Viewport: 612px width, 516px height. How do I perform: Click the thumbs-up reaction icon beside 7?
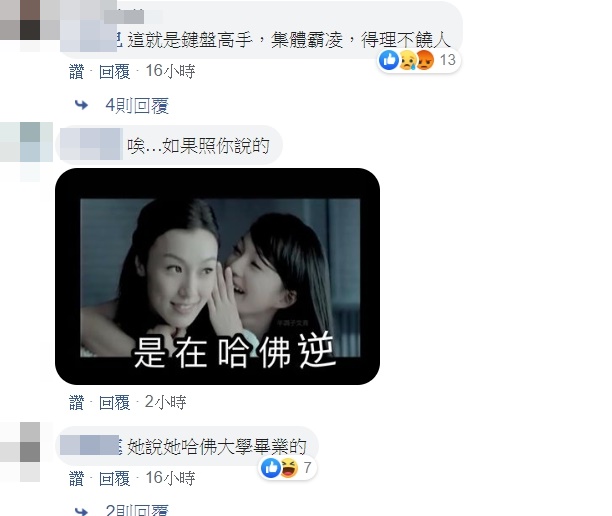click(x=270, y=467)
